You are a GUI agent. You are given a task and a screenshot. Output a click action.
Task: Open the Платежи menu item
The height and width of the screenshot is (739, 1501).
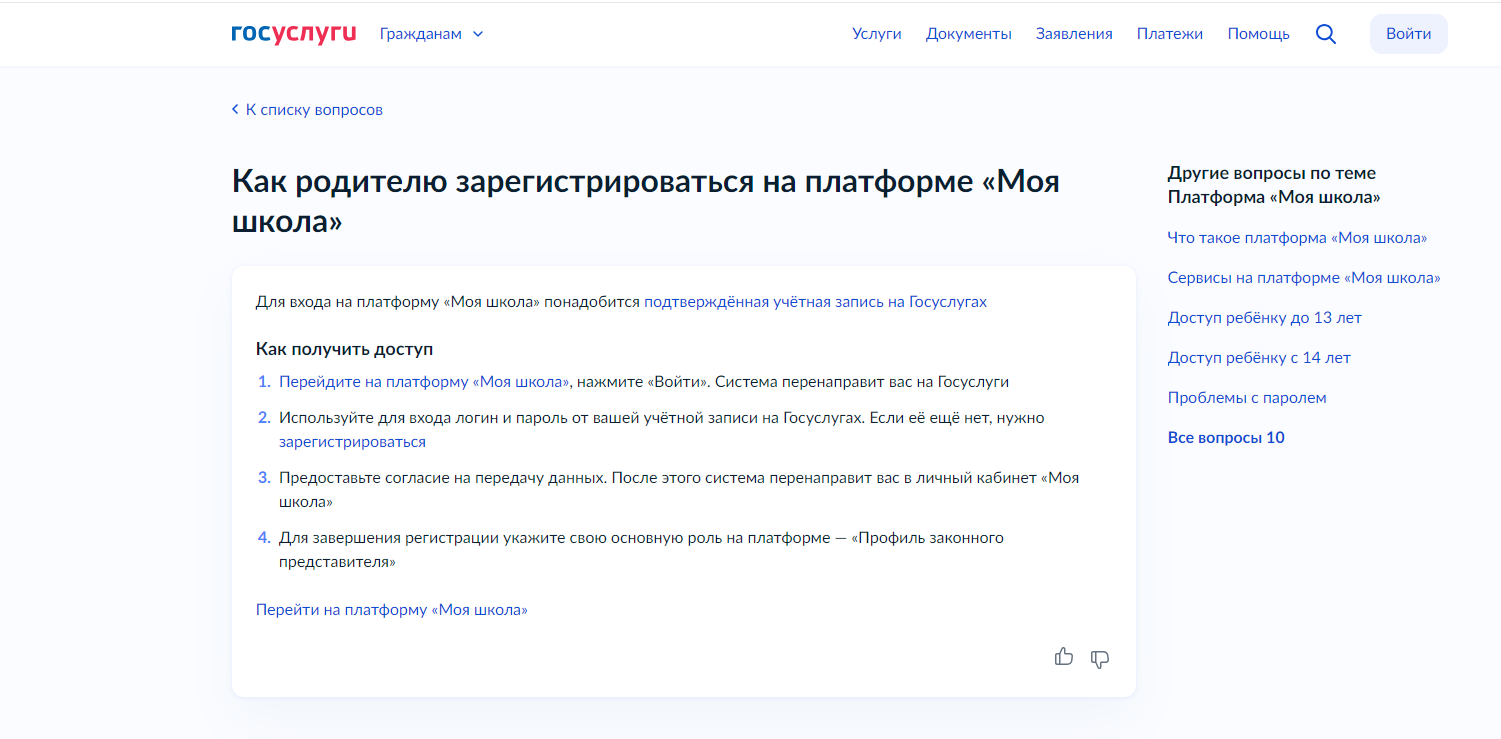(x=1170, y=34)
